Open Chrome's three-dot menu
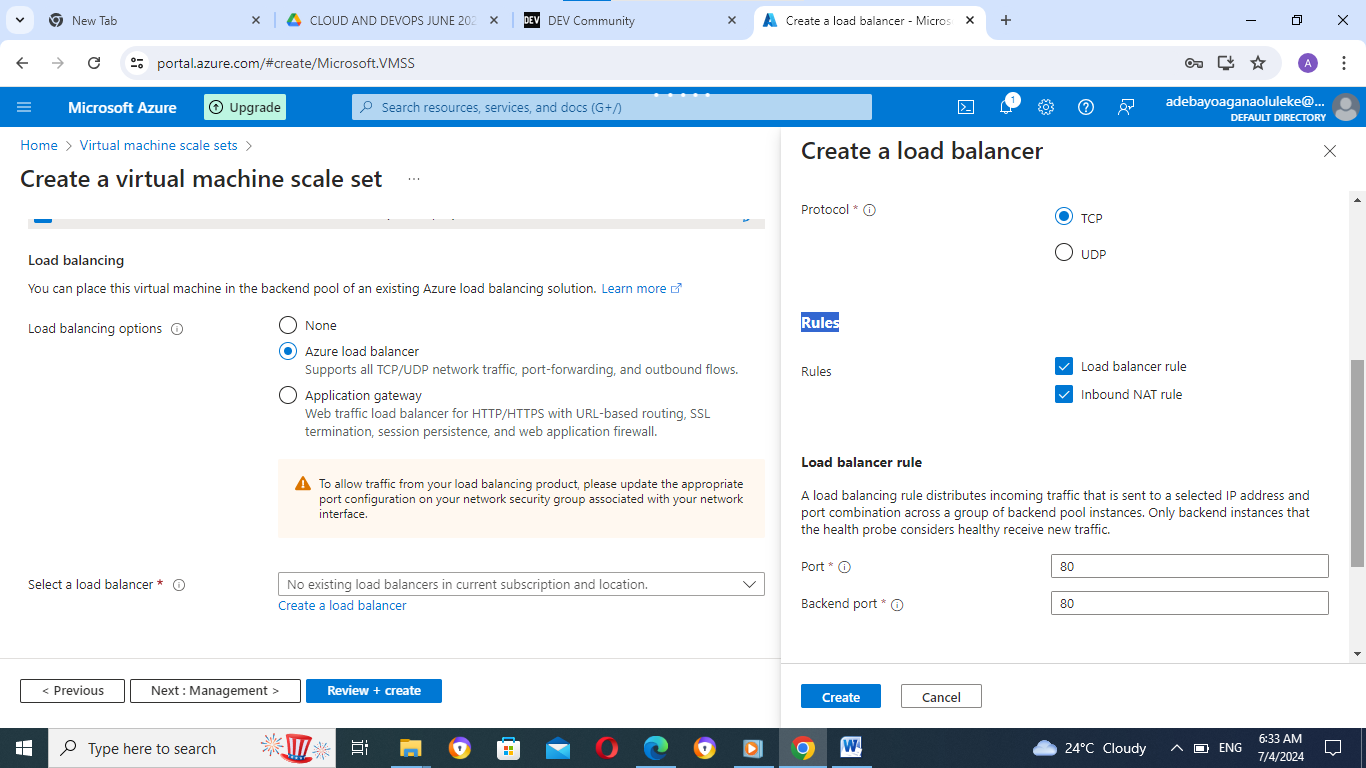The height and width of the screenshot is (768, 1366). coord(1344,63)
